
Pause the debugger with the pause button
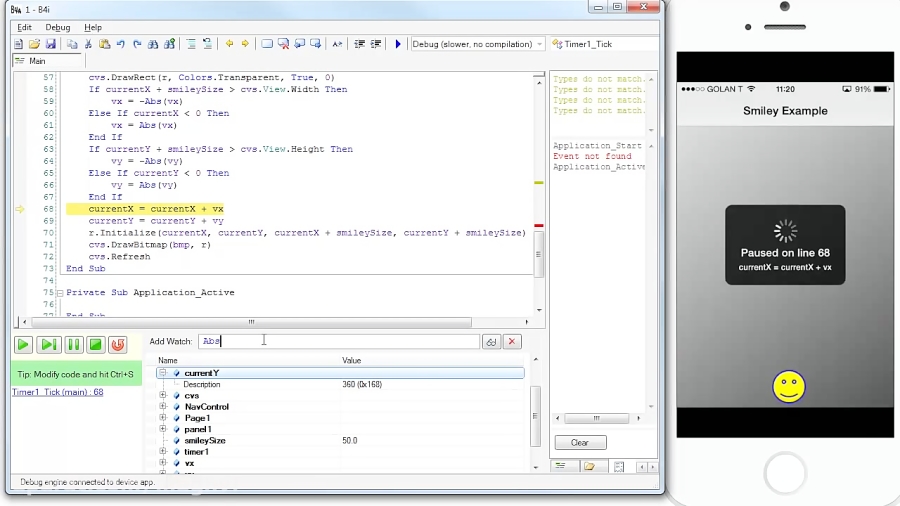coord(73,345)
